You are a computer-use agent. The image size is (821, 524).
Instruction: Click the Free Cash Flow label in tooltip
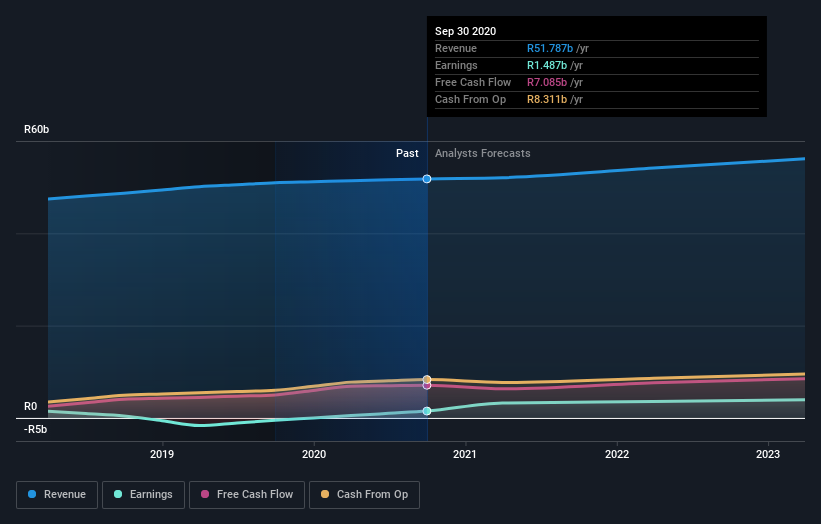point(473,82)
